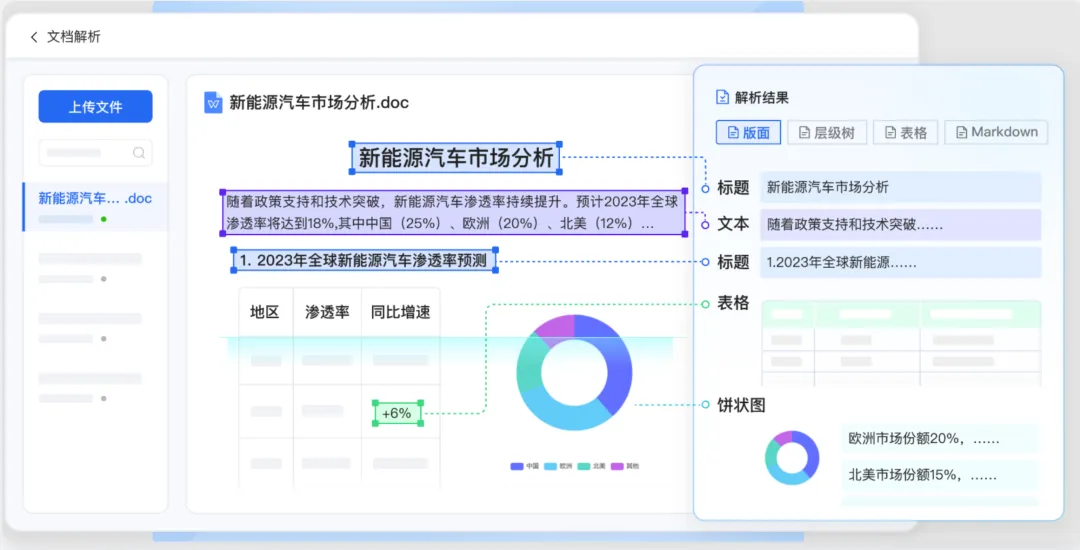This screenshot has width=1080, height=550.
Task: Select the highlighted title block 新能源汽车市场分析
Action: click(x=455, y=158)
